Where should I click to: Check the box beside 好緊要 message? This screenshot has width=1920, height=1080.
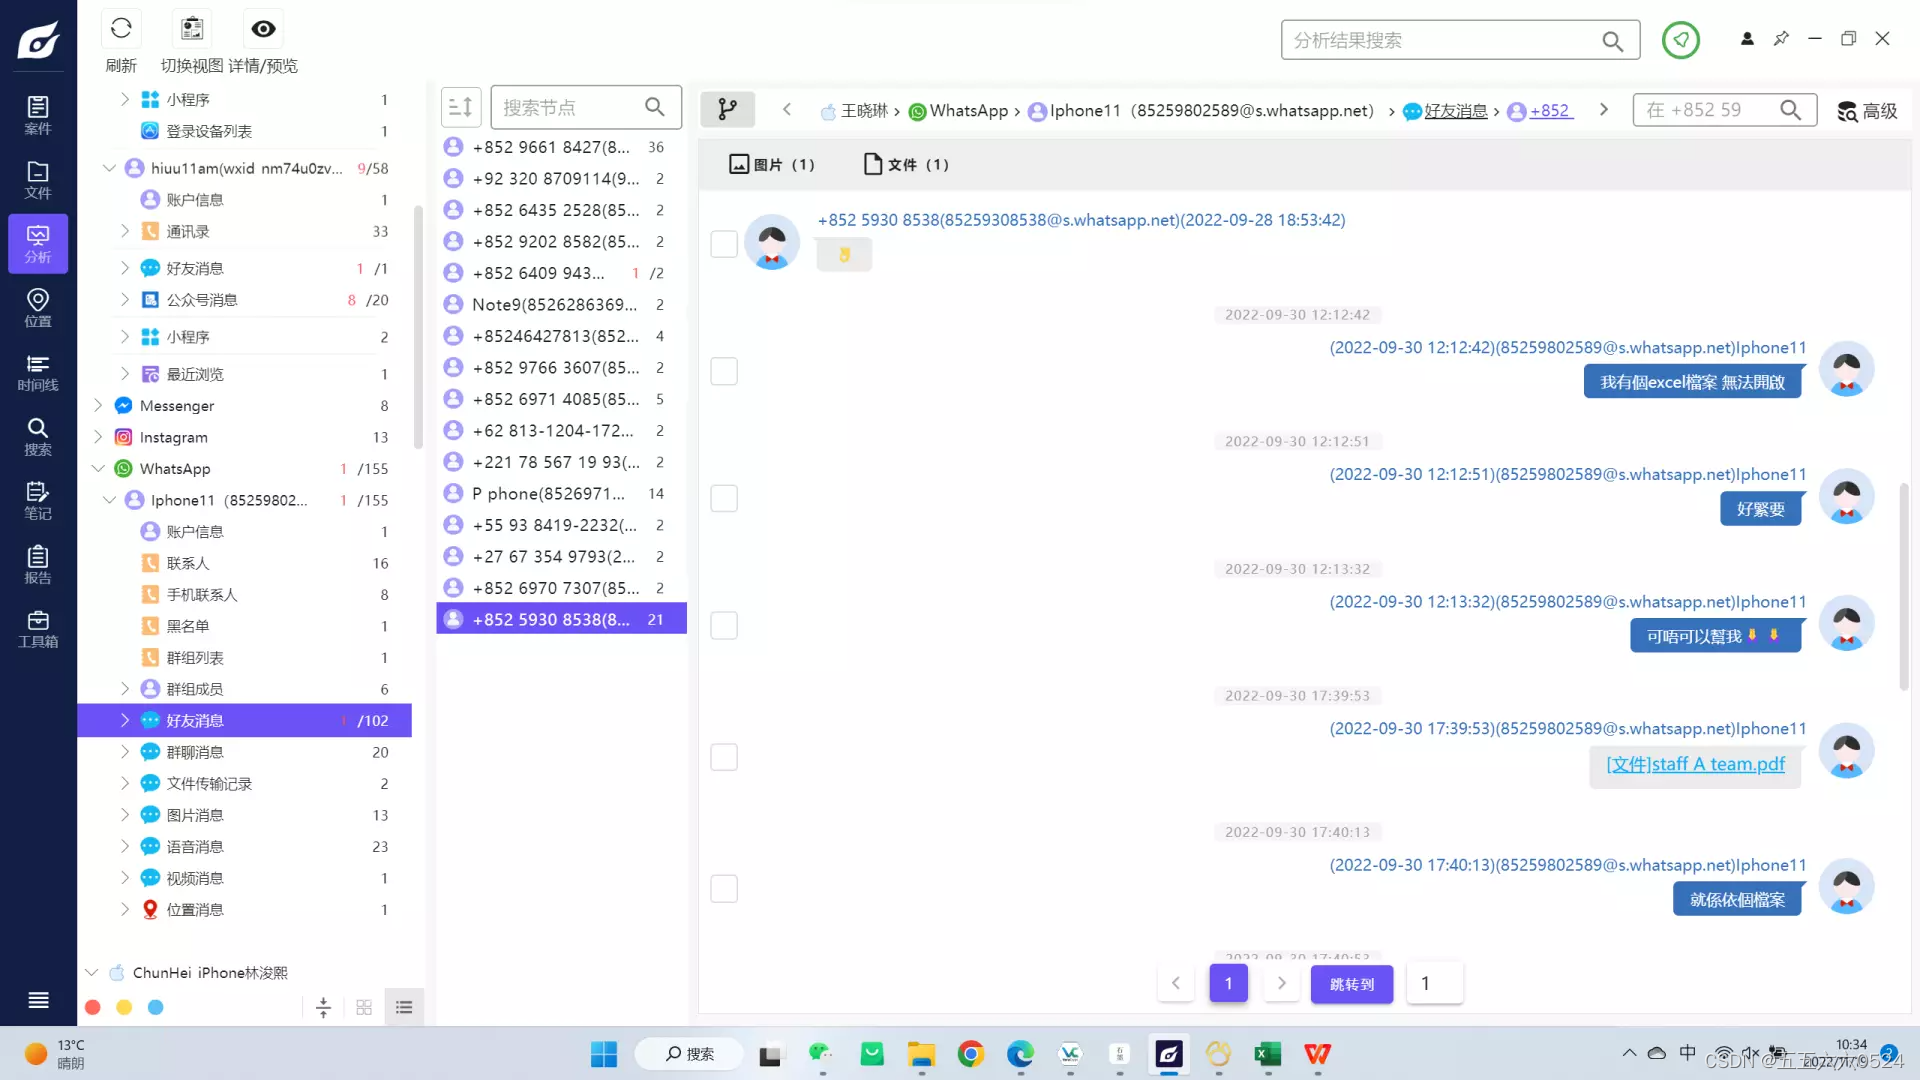(724, 498)
